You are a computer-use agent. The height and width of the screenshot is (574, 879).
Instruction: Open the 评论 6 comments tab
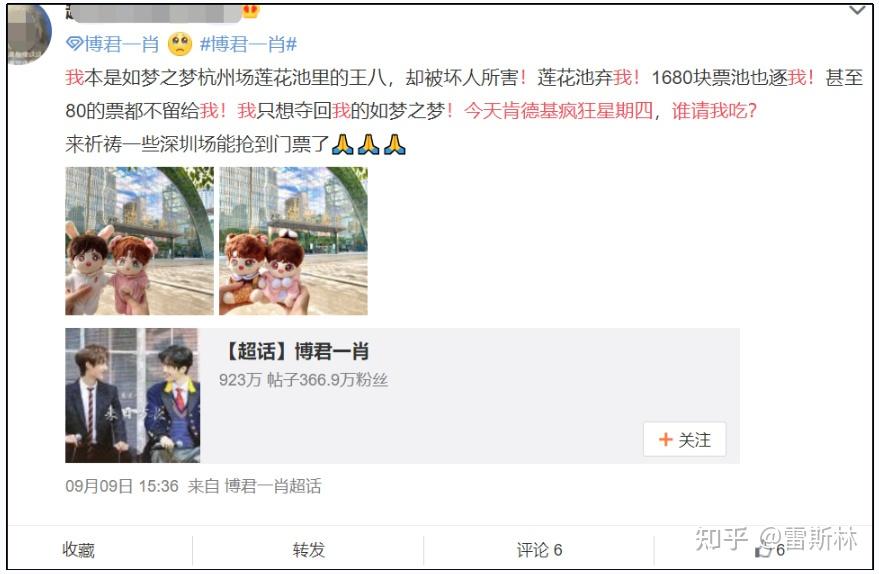point(539,550)
